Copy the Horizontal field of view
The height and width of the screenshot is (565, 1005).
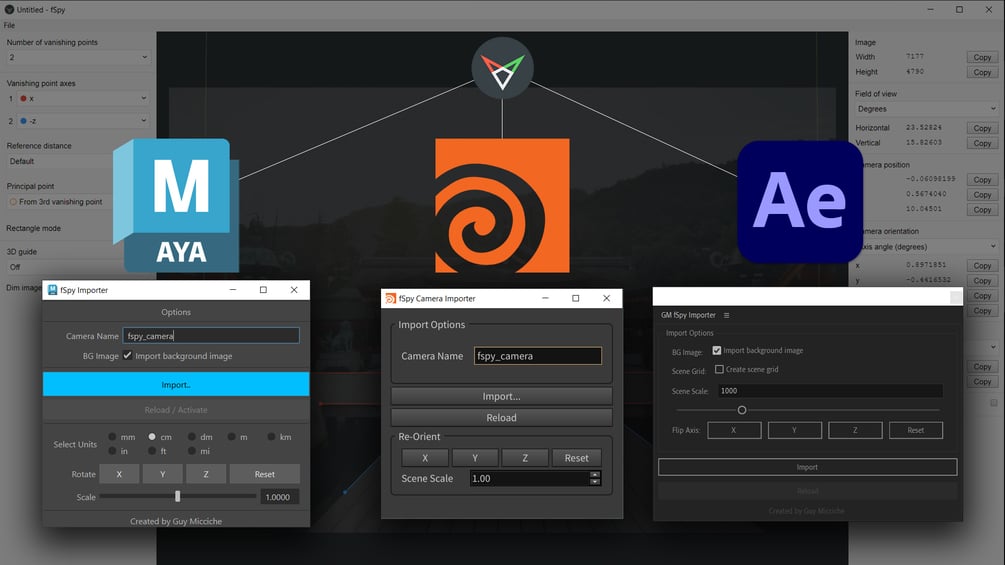(982, 128)
